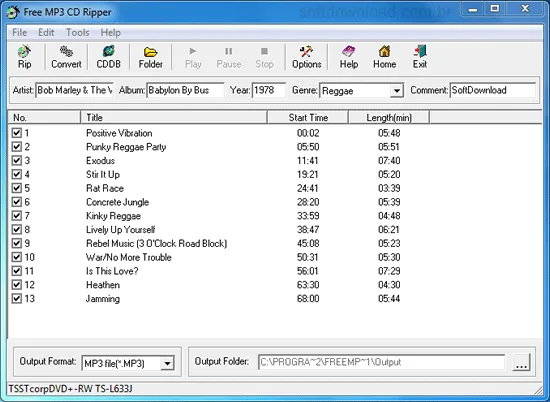Viewport: 550px width, 402px height.
Task: Select the Jamming track title
Action: coord(103,299)
